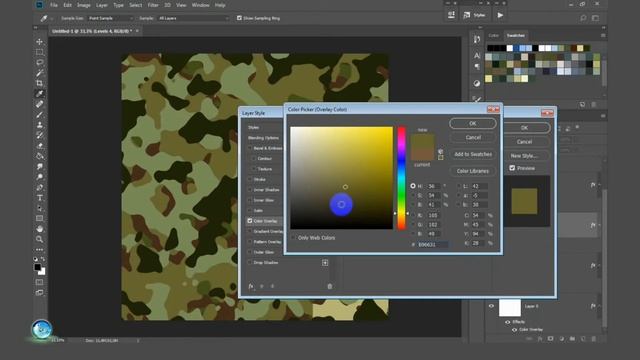
Task: Select the Hand tool
Action: 40,229
